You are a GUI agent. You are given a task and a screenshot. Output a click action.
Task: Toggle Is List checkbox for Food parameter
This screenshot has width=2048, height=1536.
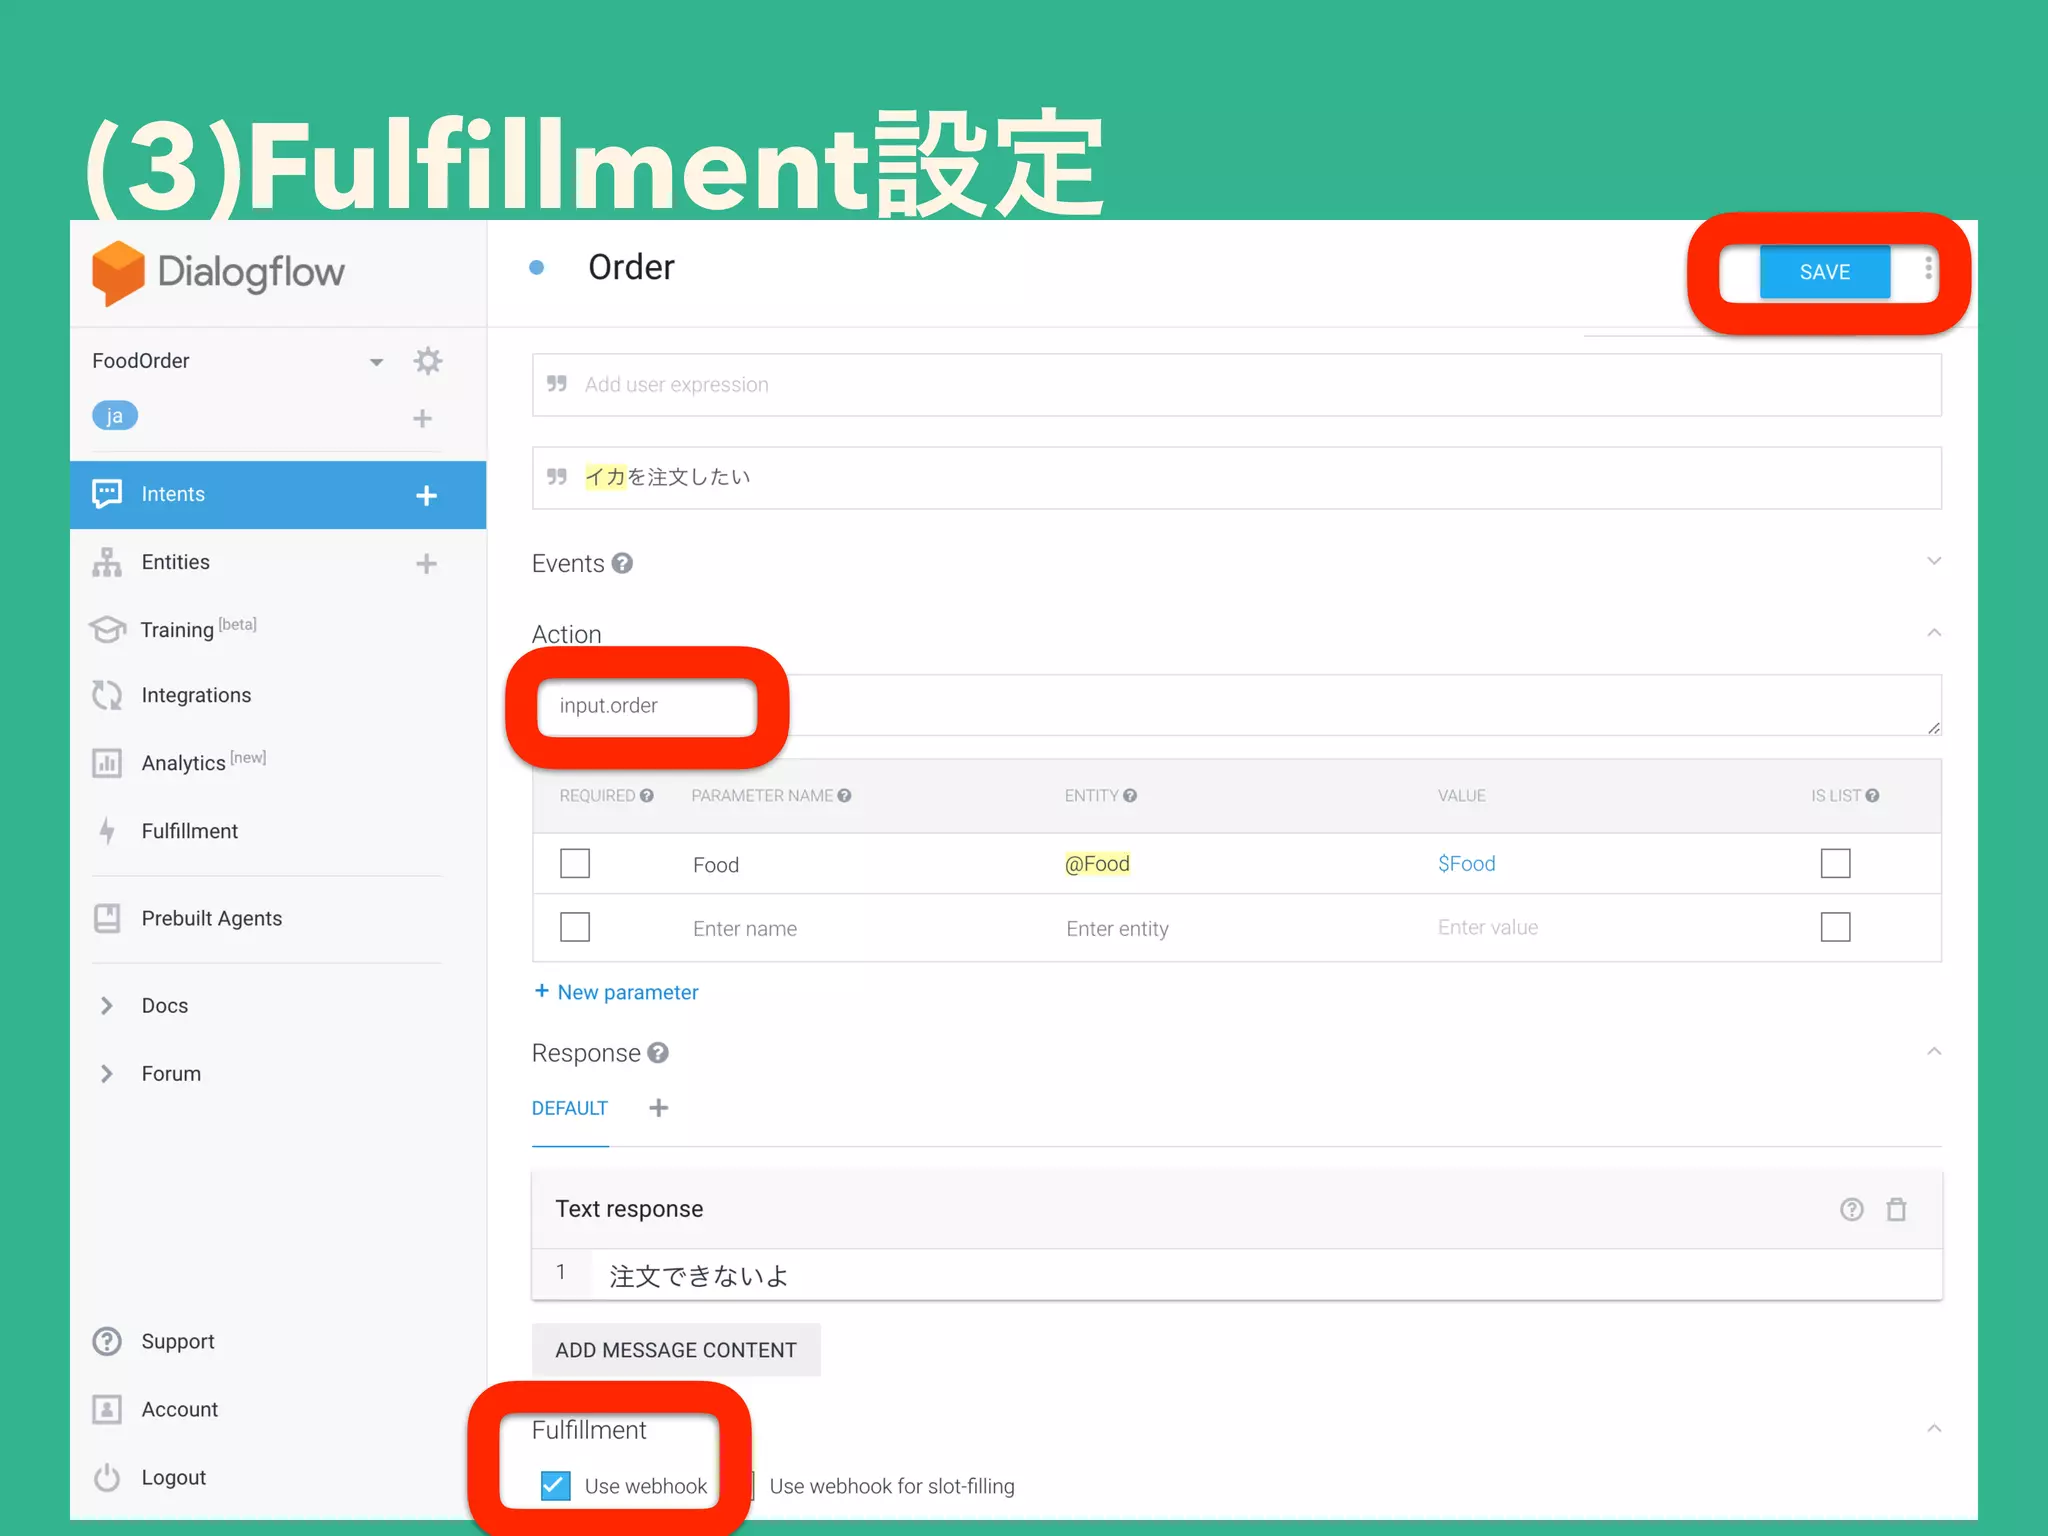tap(1836, 863)
